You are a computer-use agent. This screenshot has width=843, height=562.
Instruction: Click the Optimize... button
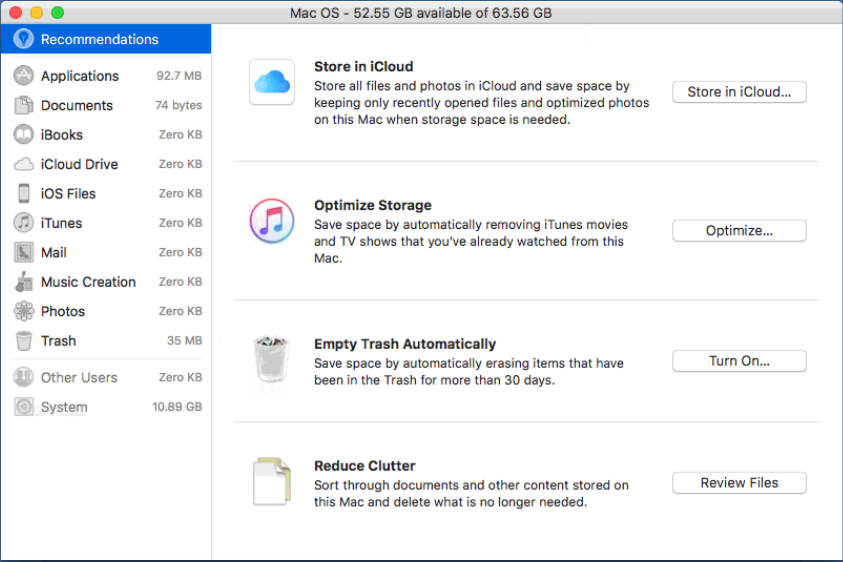click(x=739, y=231)
